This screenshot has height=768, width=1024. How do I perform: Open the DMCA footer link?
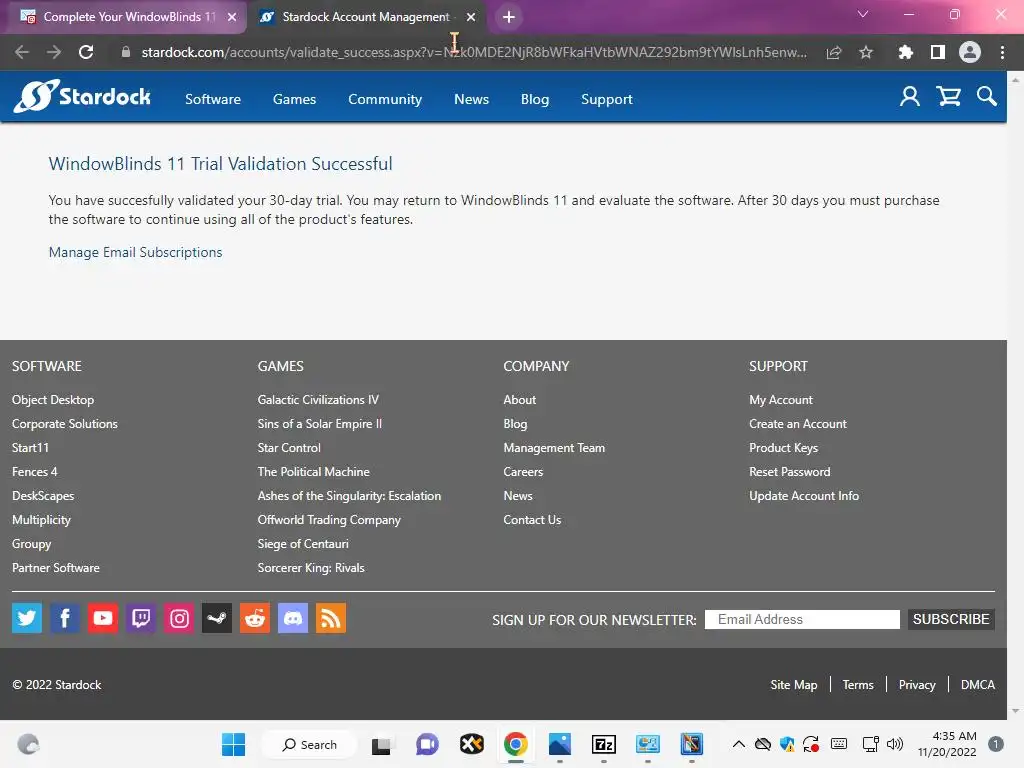coord(978,684)
